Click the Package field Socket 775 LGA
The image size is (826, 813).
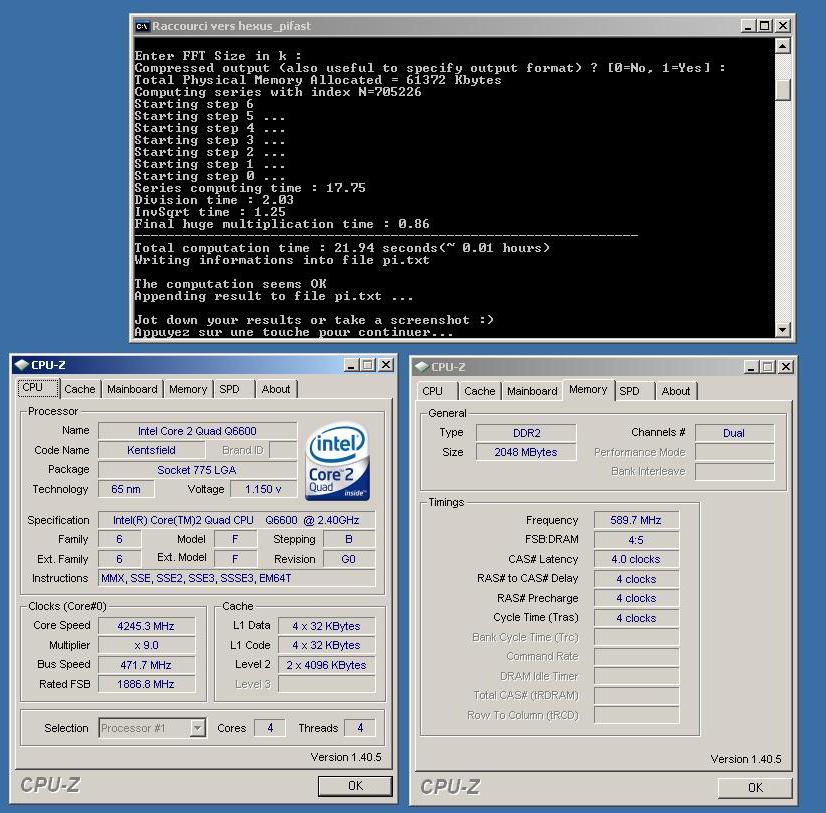coord(198,470)
